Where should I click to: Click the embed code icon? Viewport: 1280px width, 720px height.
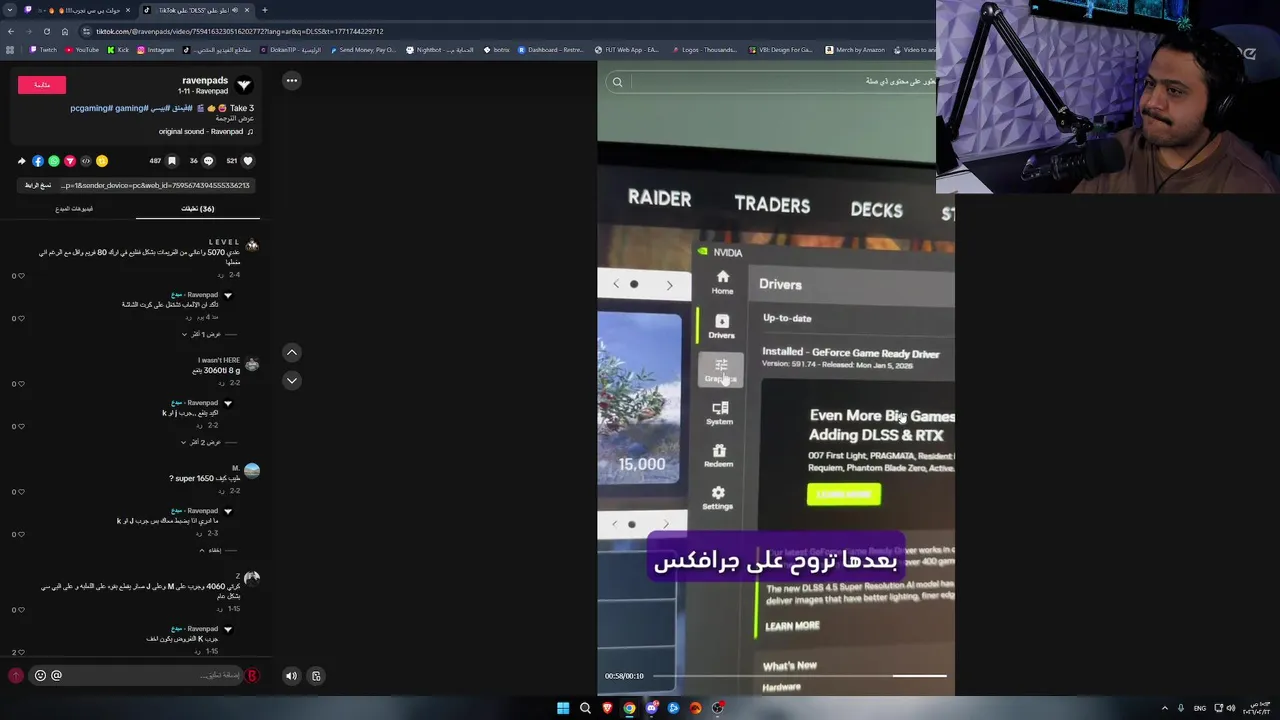coord(86,161)
